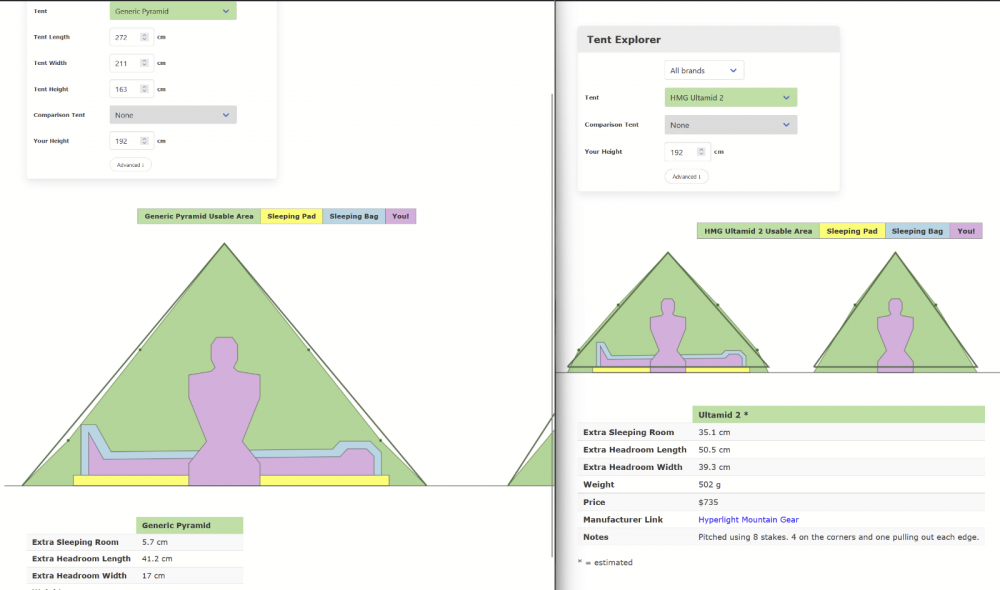Image resolution: width=1000 pixels, height=590 pixels.
Task: Expand Advanced options under Tent Explorer
Action: 685,176
